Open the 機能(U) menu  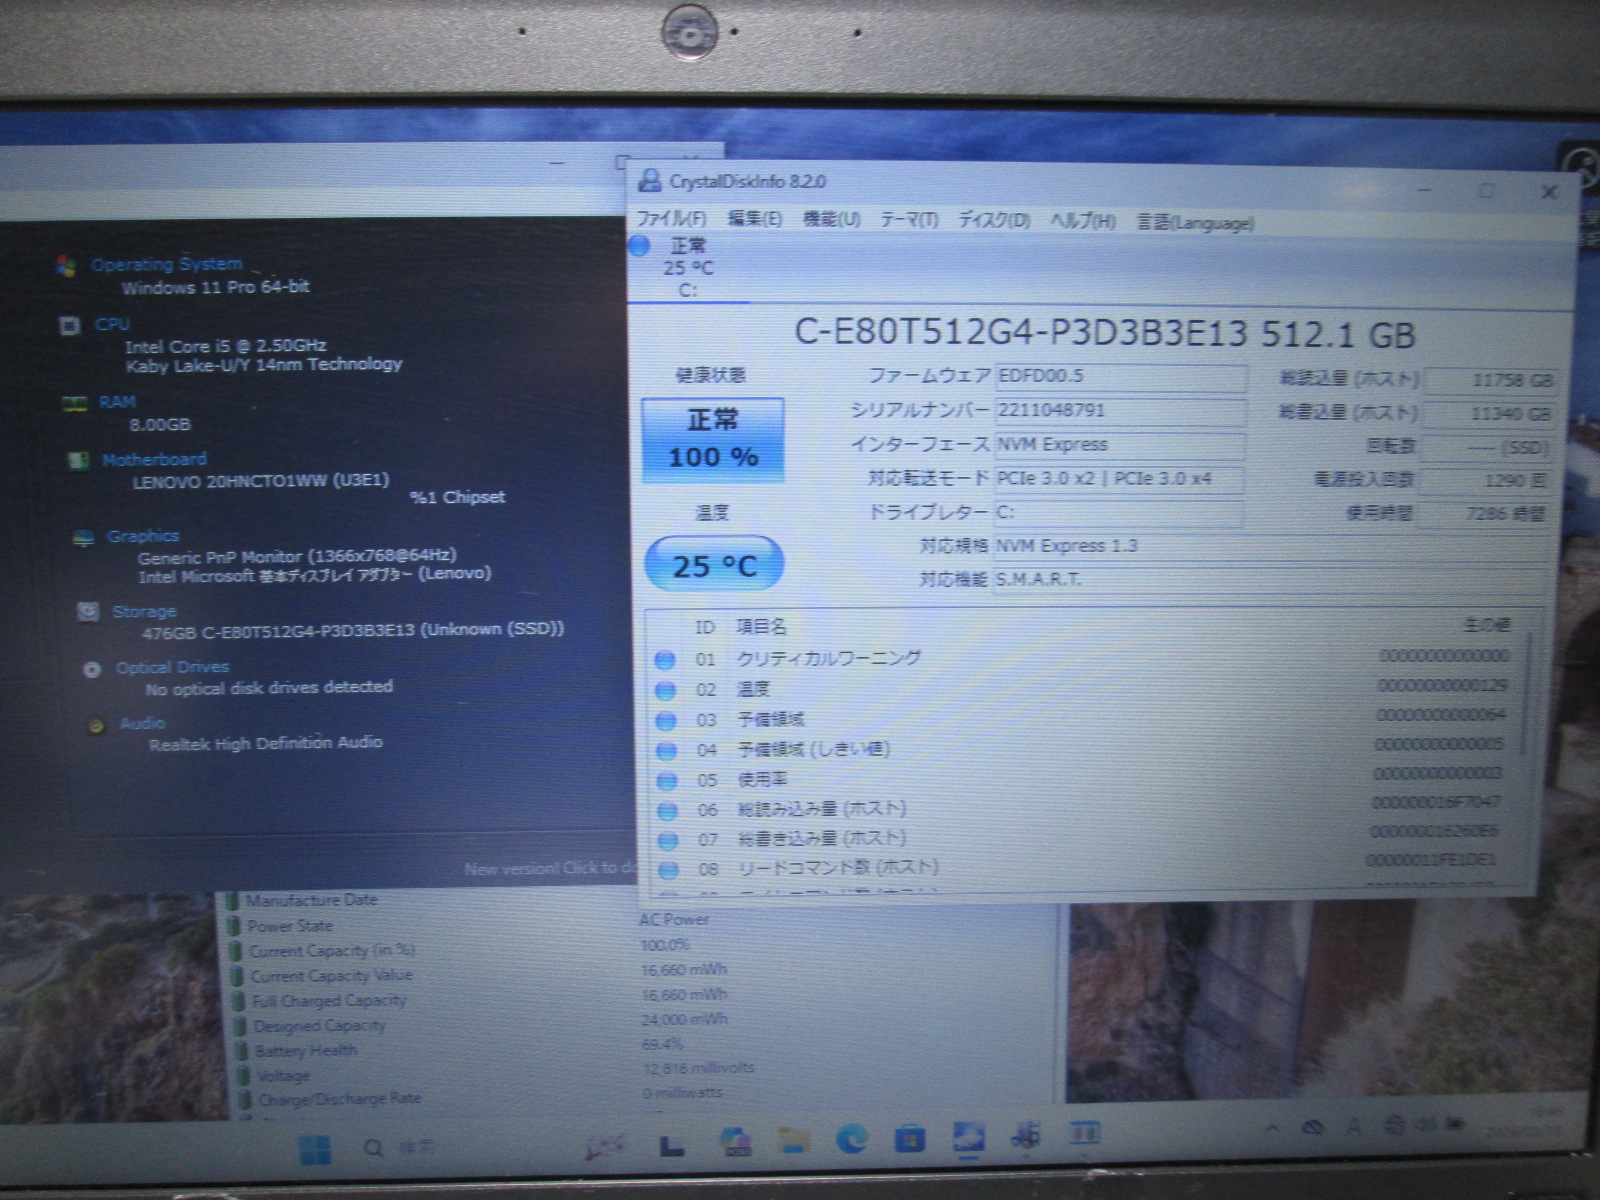[831, 219]
